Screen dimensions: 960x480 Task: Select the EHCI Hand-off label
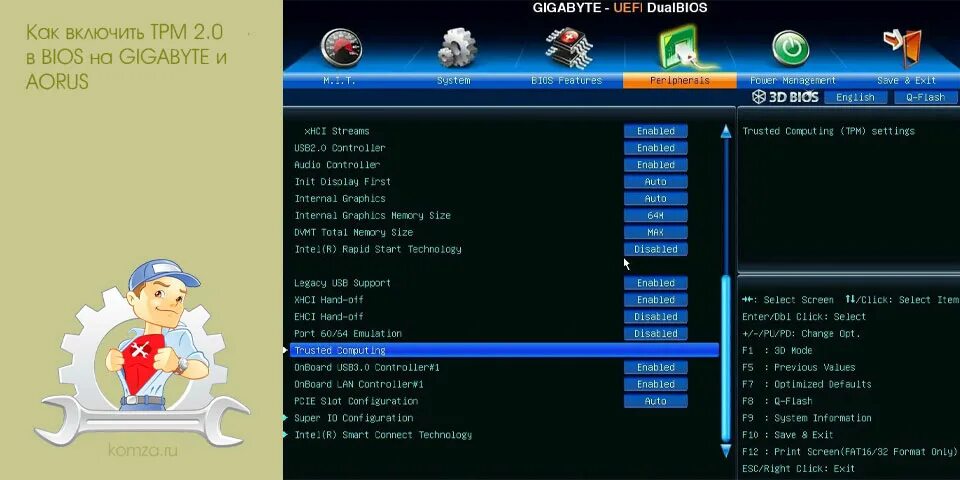coord(329,317)
